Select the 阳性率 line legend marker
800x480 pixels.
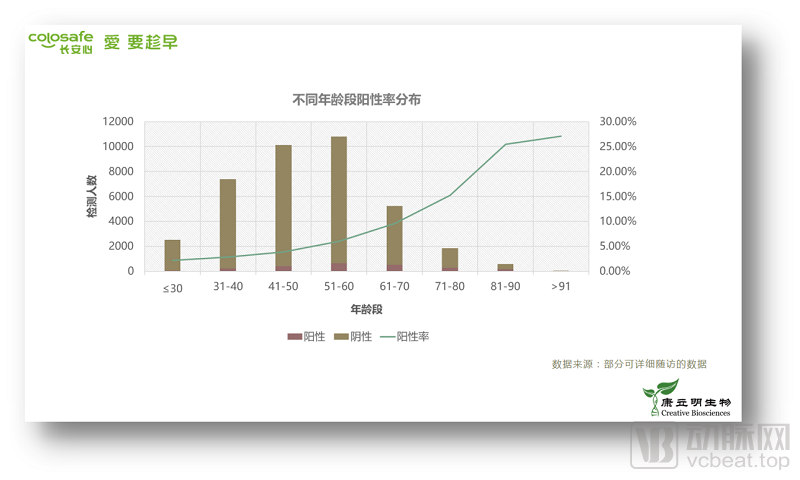(389, 337)
